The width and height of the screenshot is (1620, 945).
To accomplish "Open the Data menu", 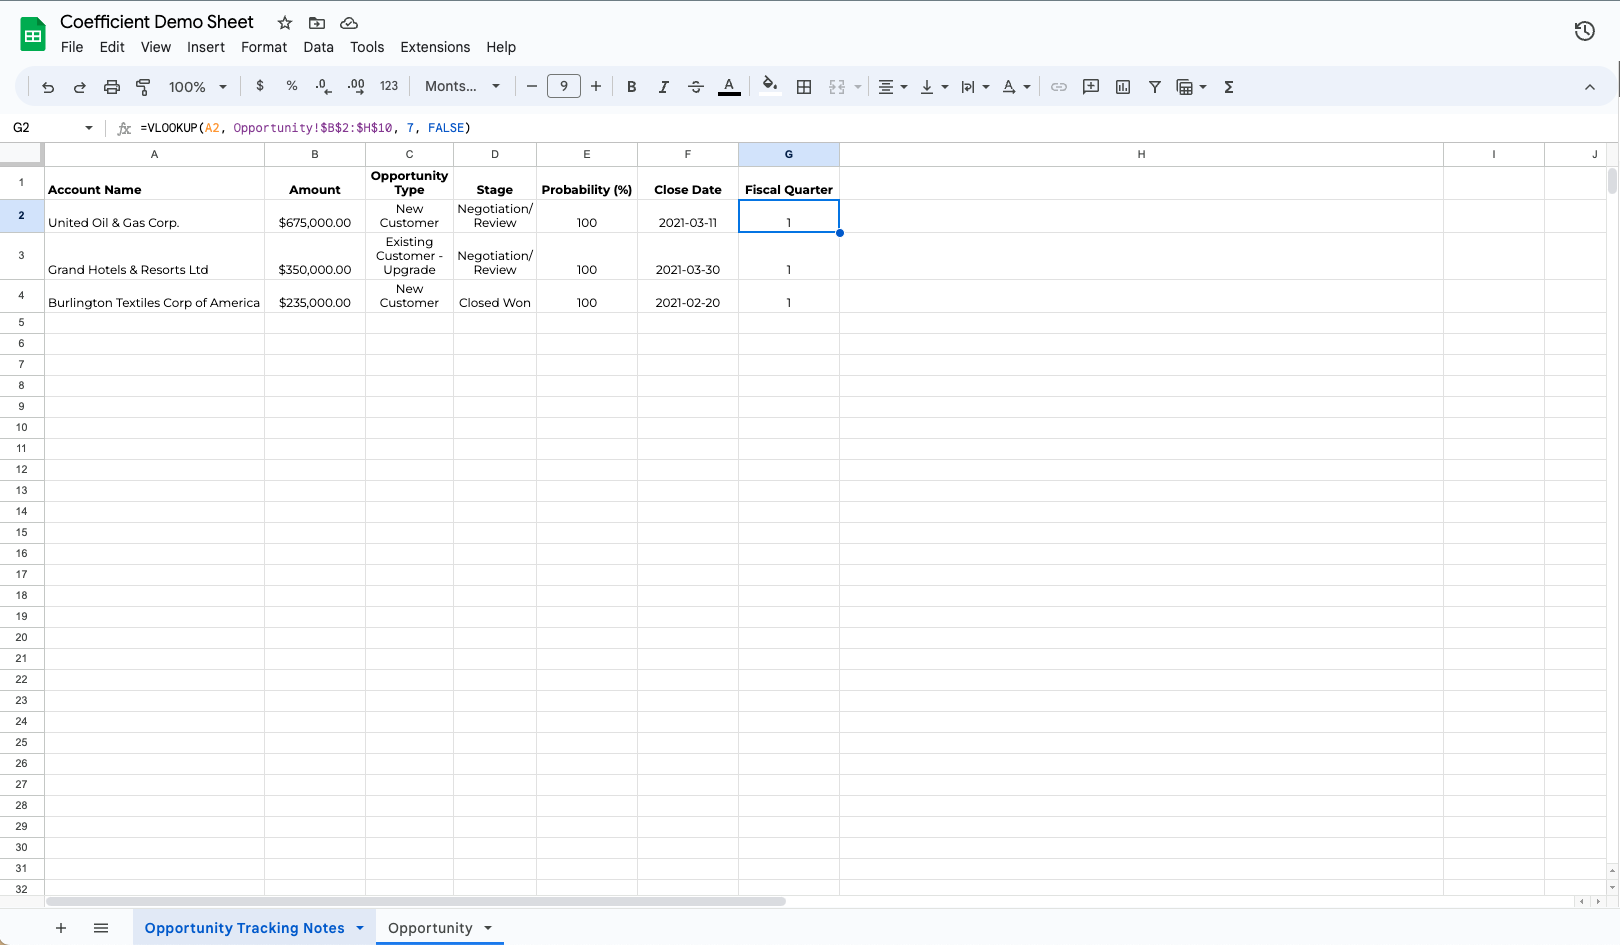I will pyautogui.click(x=318, y=47).
